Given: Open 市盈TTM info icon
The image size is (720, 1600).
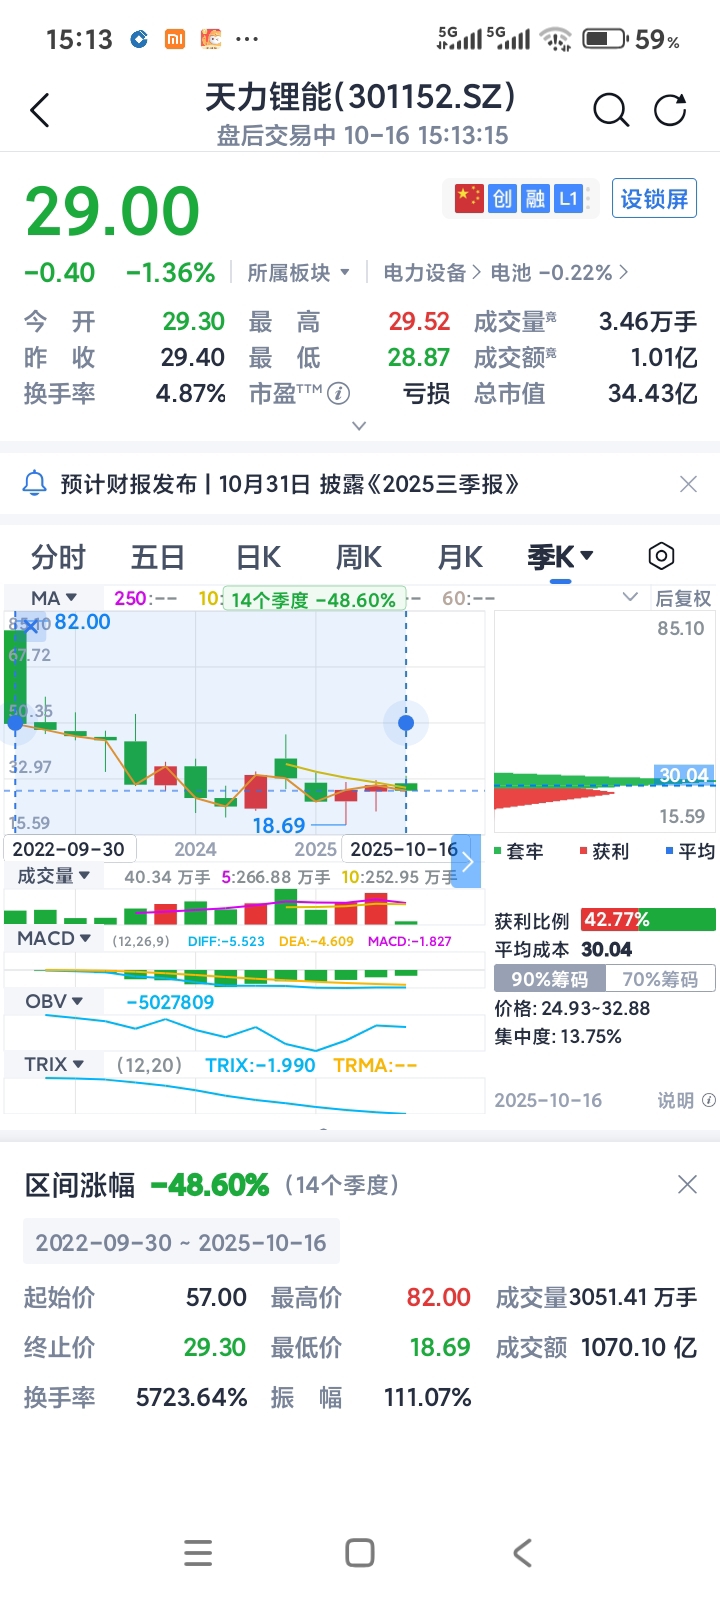Looking at the screenshot, I should pyautogui.click(x=339, y=393).
